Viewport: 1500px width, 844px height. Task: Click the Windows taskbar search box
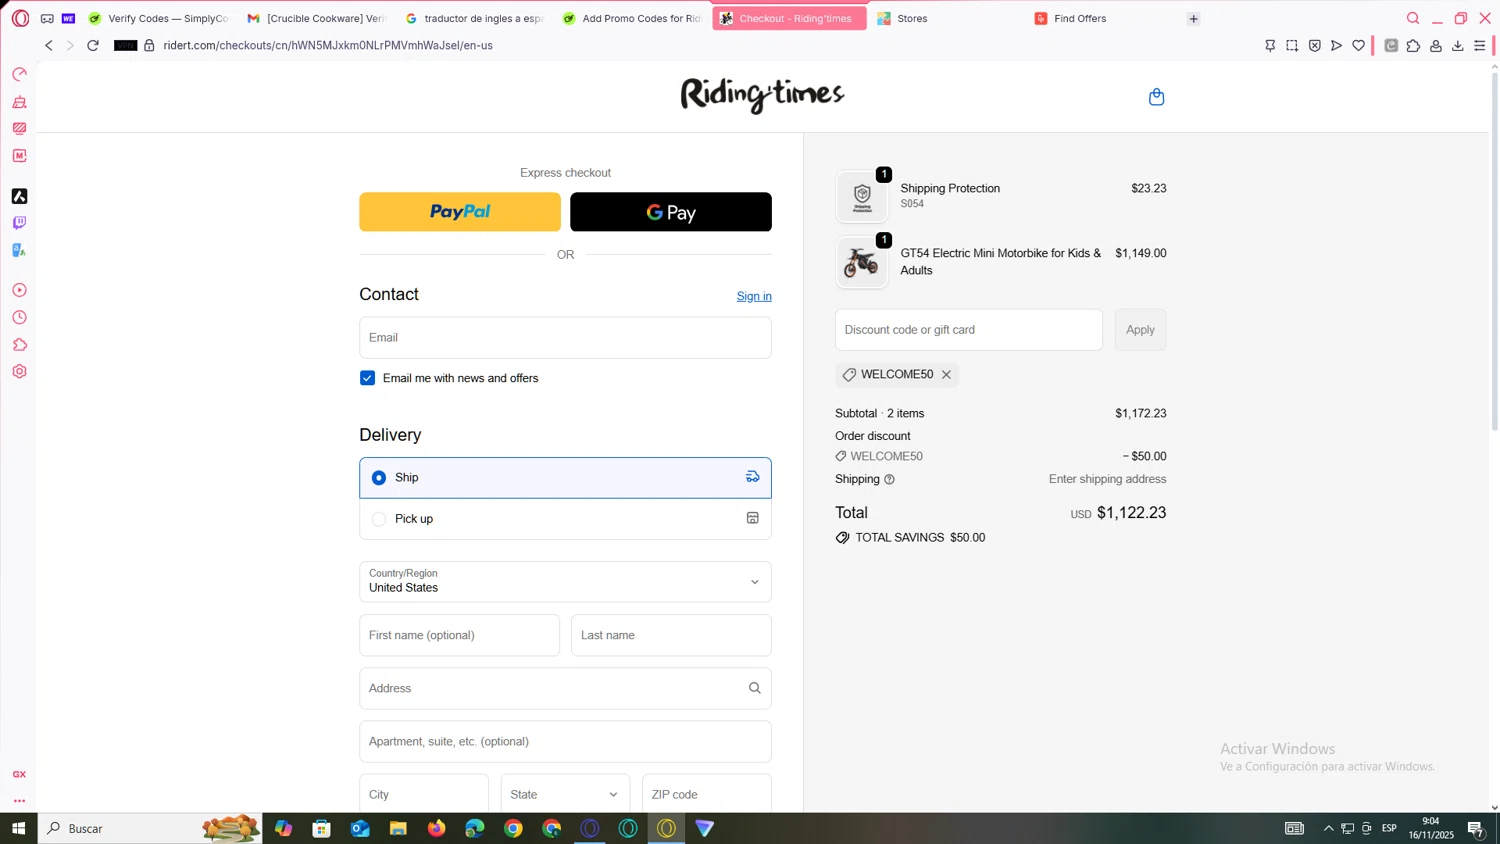coord(150,828)
